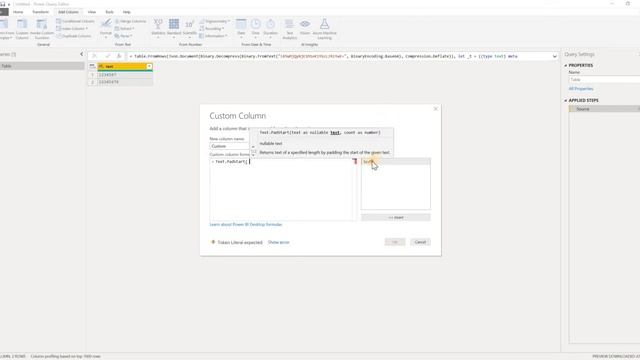Screen dimensions: 640x360
Task: Open the Tools tab
Action: (x=109, y=12)
